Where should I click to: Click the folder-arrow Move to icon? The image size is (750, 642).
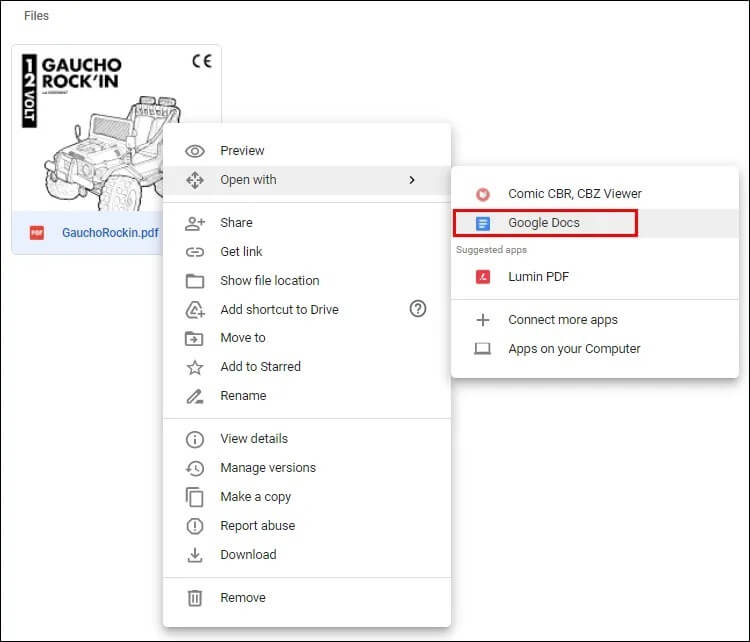tap(194, 338)
